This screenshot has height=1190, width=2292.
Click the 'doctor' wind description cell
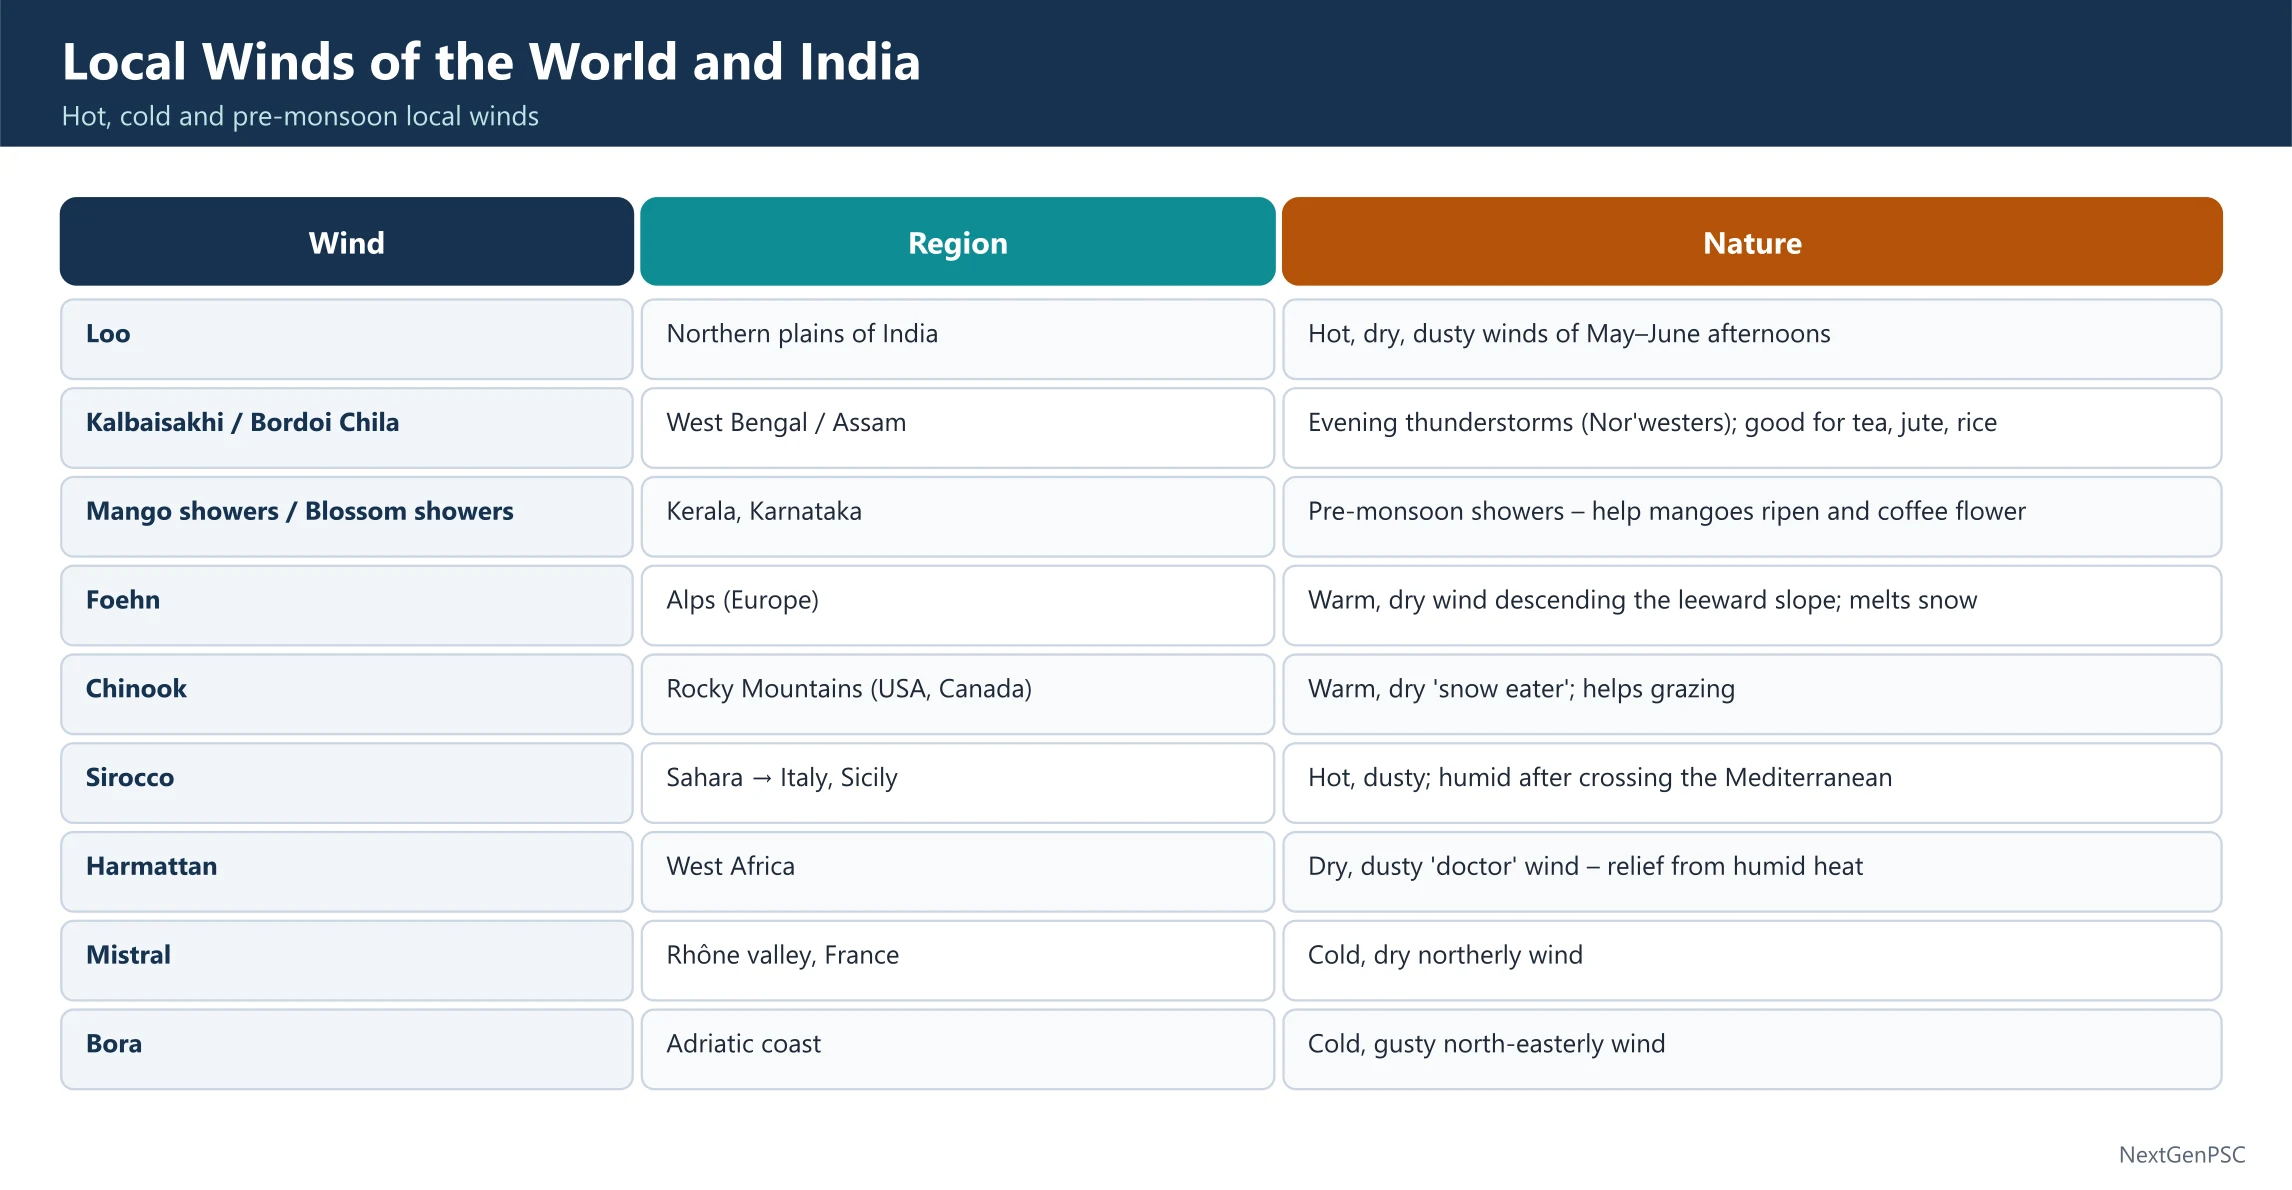[1752, 872]
